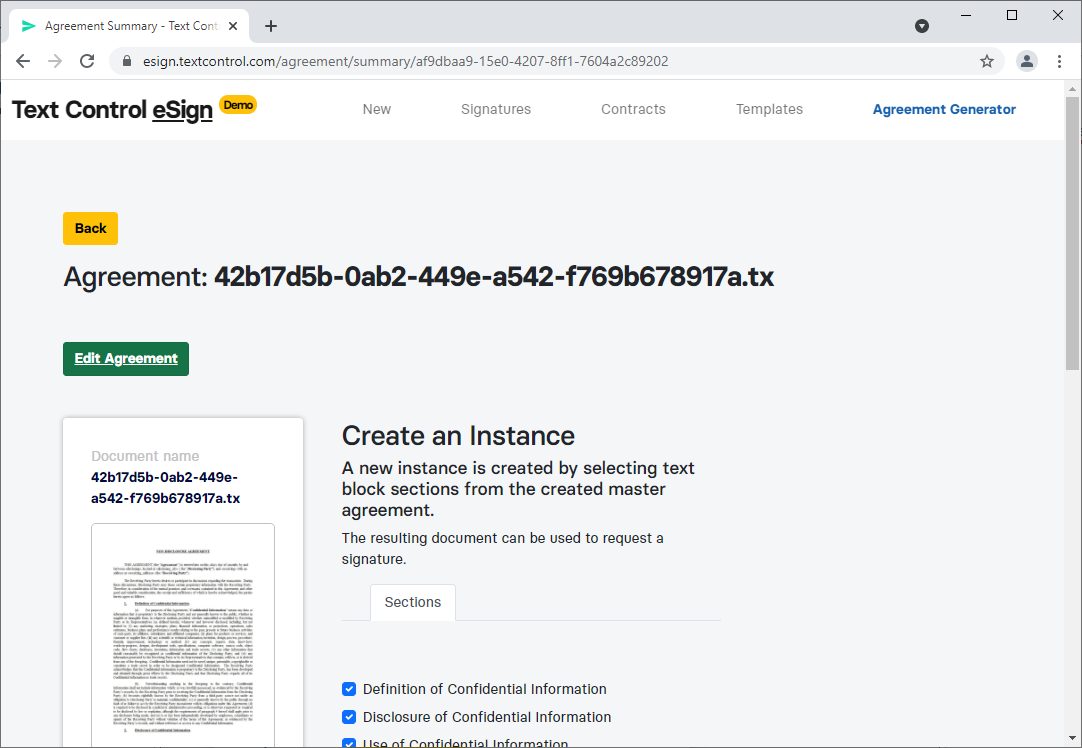
Task: Open the agreement document preview thumbnail
Action: [x=183, y=636]
